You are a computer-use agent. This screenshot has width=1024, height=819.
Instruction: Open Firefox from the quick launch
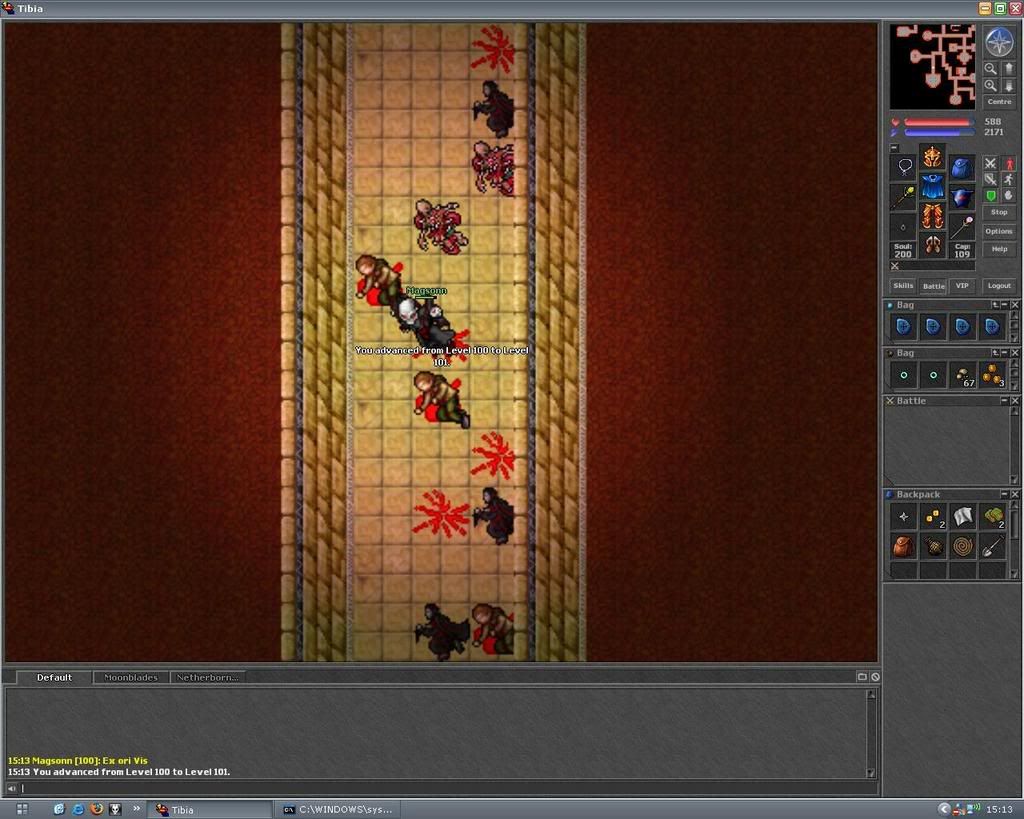coord(97,809)
